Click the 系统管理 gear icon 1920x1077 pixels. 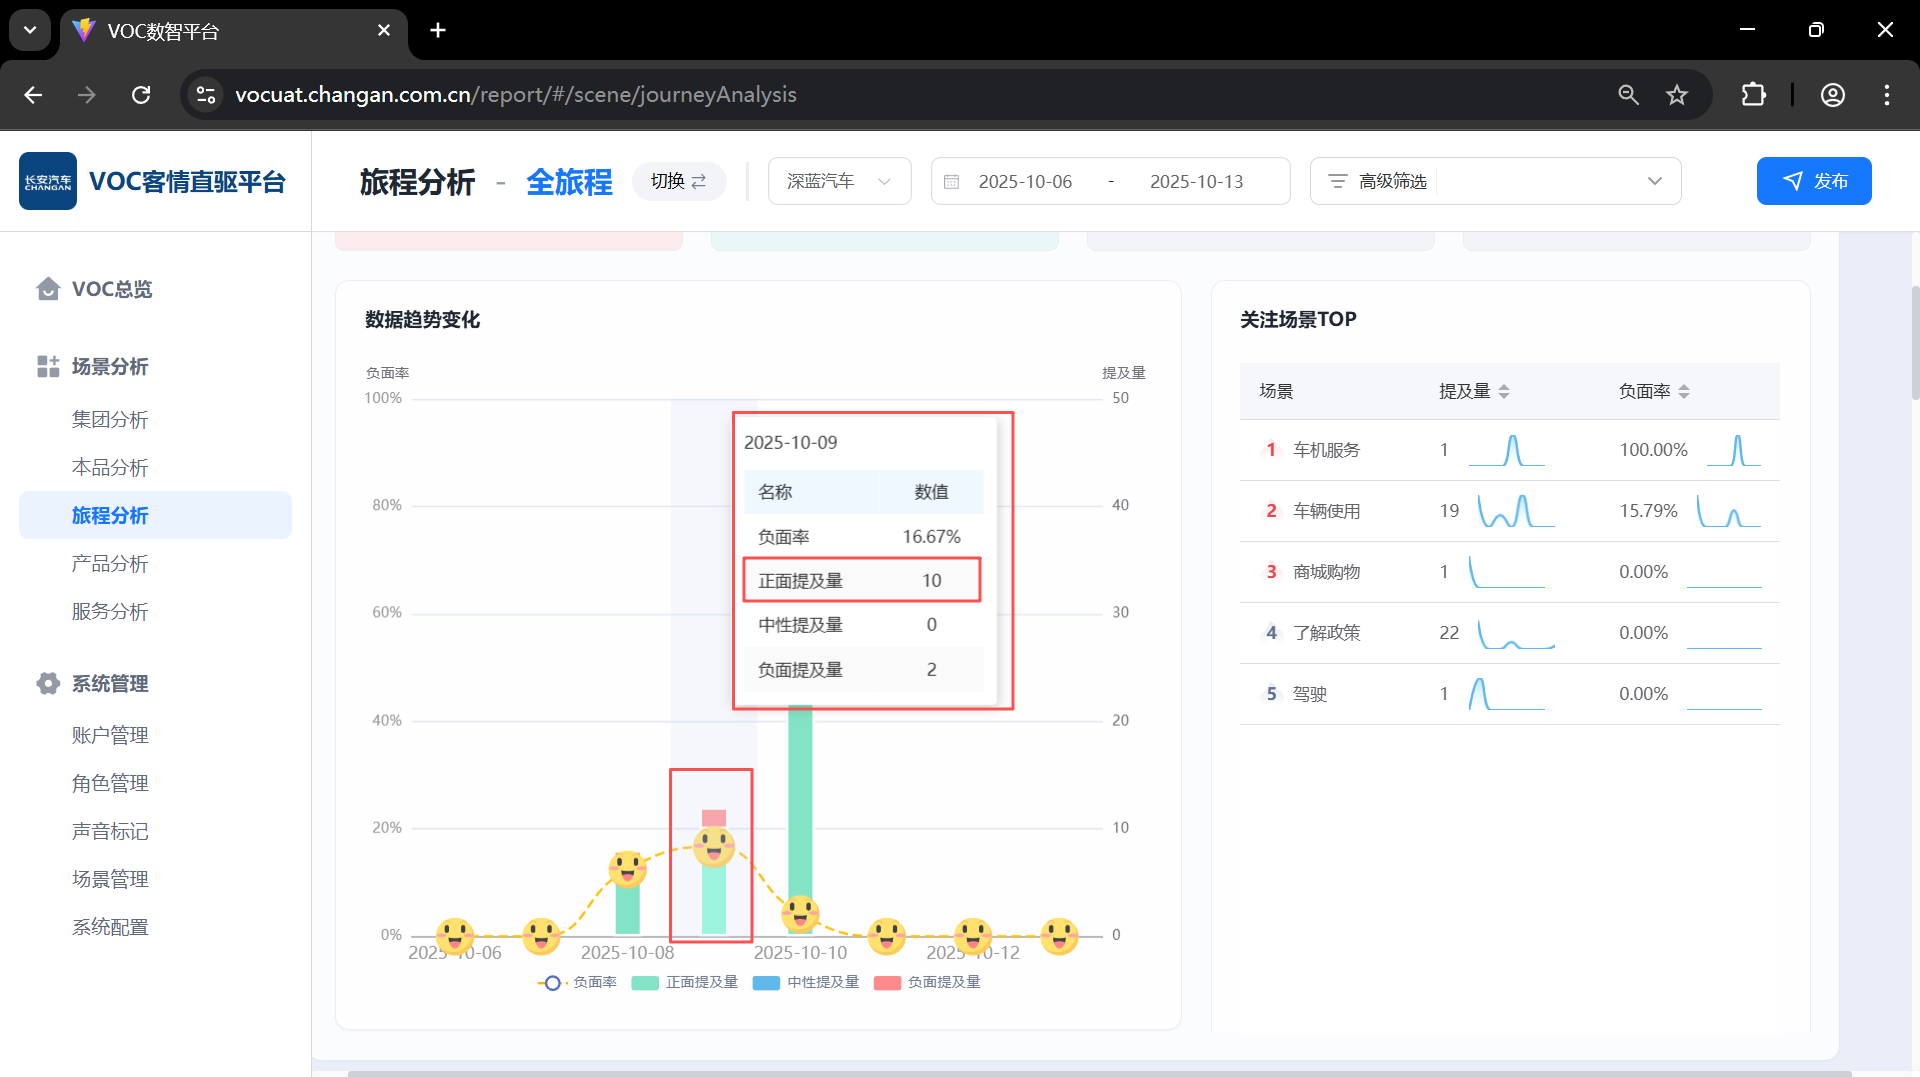[48, 684]
